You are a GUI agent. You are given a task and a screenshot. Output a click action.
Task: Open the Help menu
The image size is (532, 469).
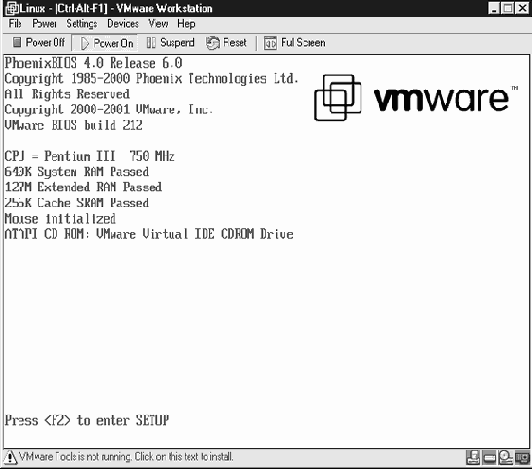pyautogui.click(x=186, y=24)
